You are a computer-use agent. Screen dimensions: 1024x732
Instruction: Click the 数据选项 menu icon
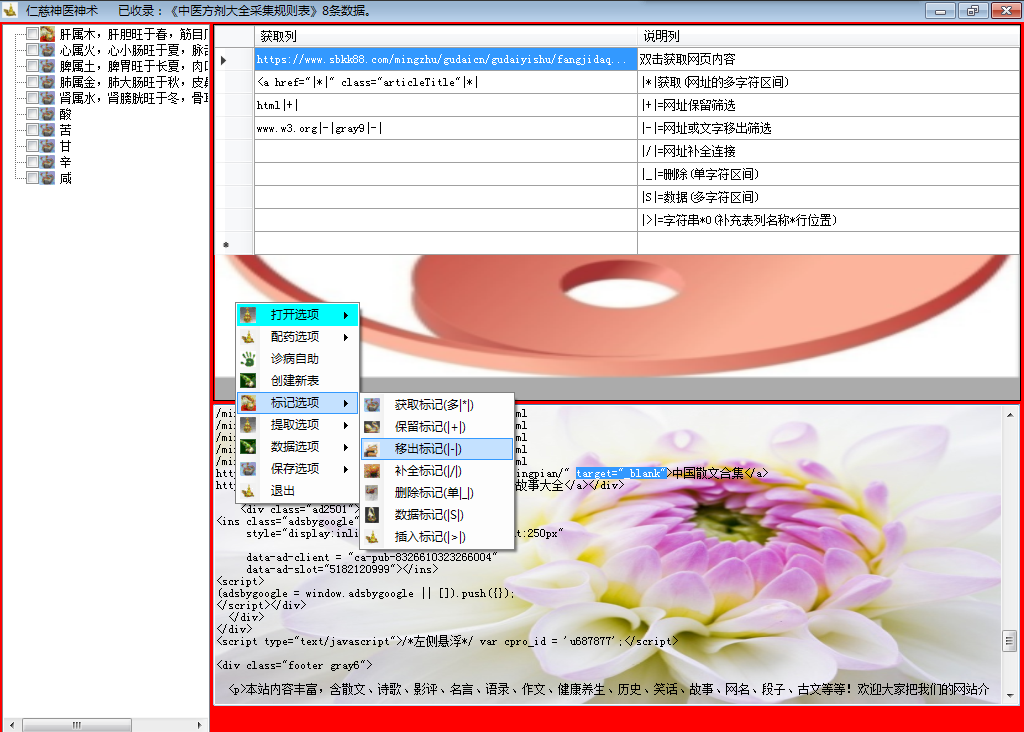pos(248,447)
